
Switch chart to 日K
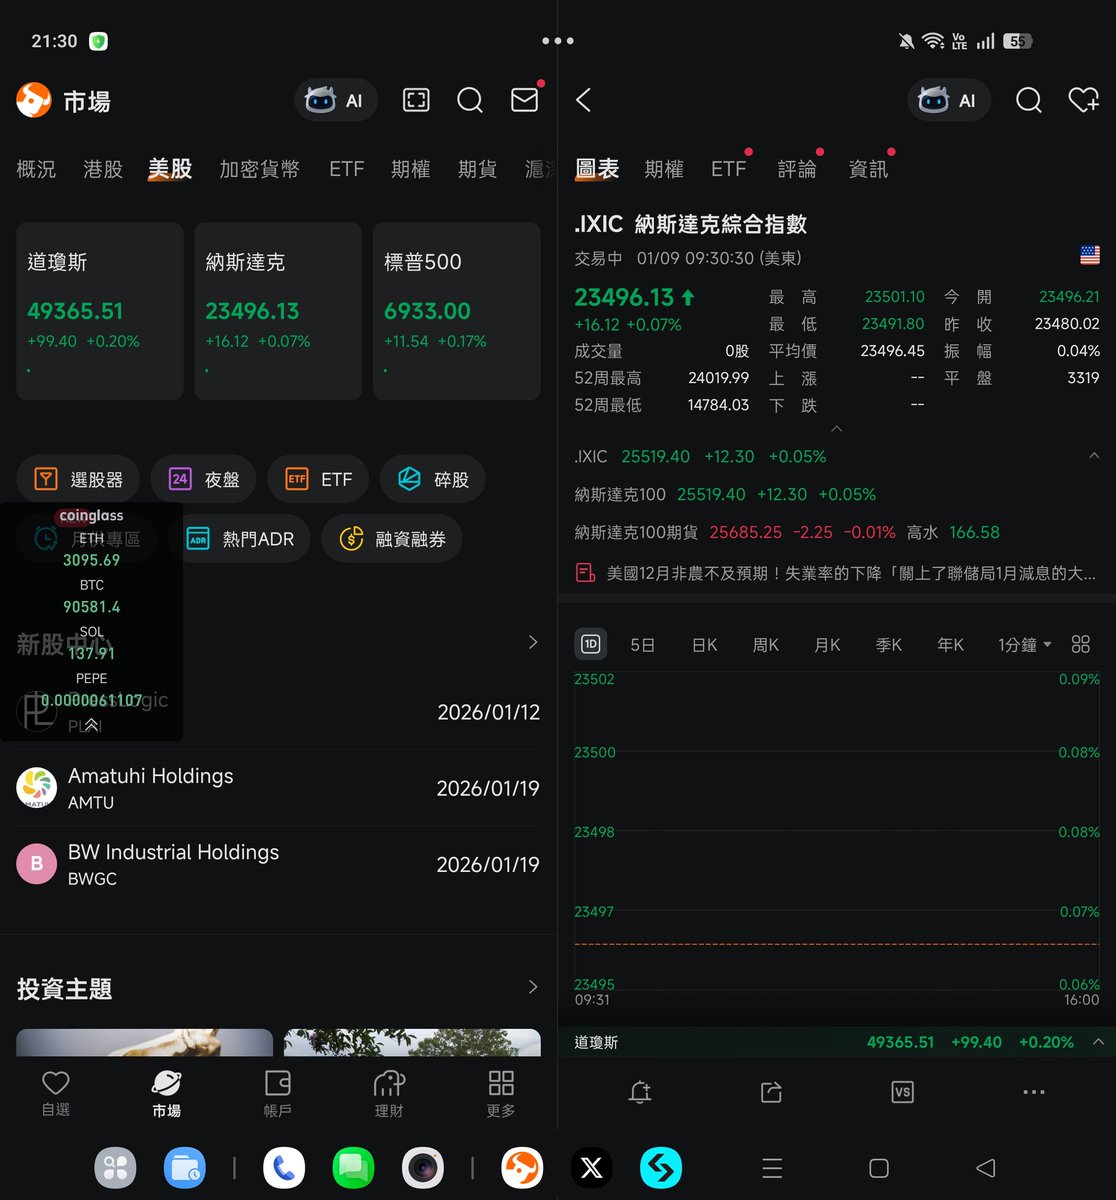pyautogui.click(x=705, y=645)
